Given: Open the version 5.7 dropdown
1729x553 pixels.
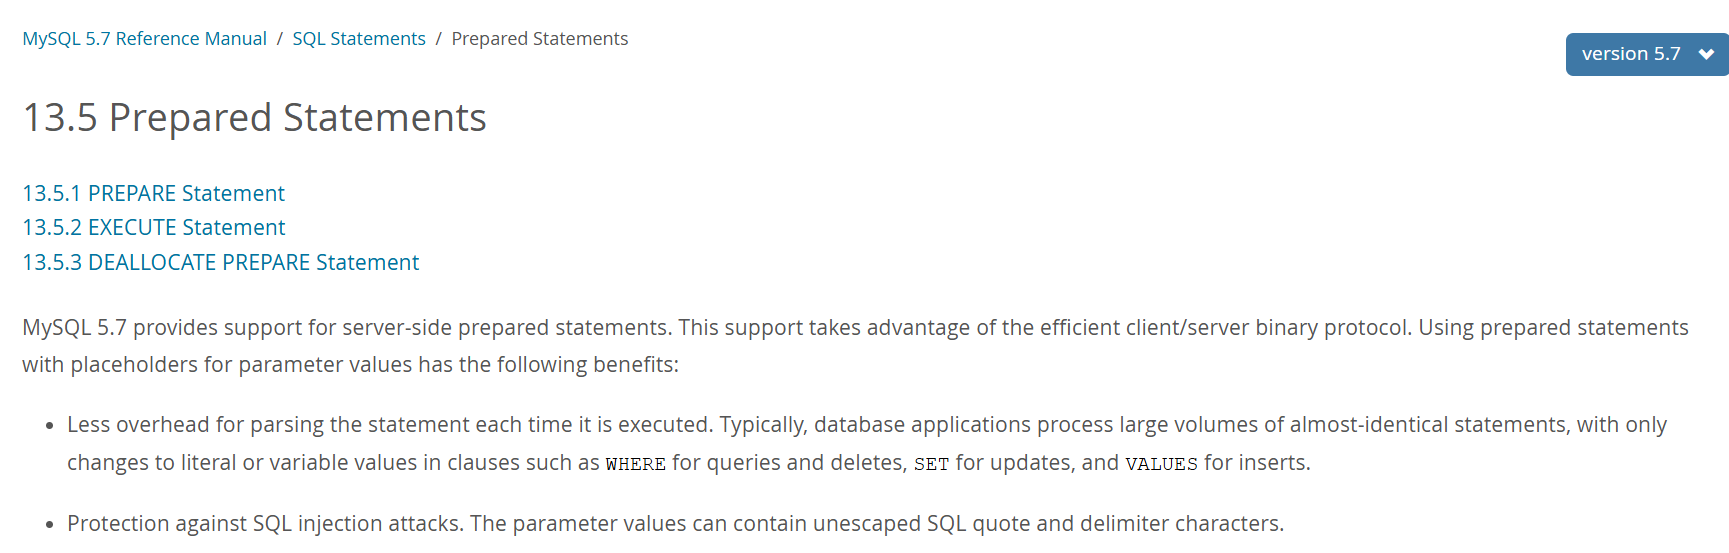Looking at the screenshot, I should [x=1631, y=54].
